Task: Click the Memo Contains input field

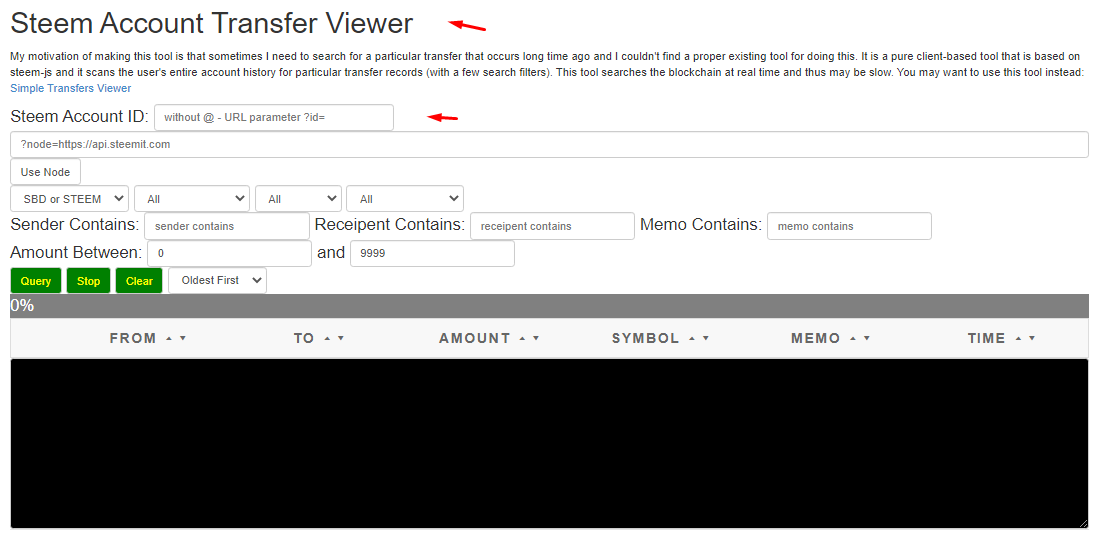Action: pyautogui.click(x=849, y=226)
